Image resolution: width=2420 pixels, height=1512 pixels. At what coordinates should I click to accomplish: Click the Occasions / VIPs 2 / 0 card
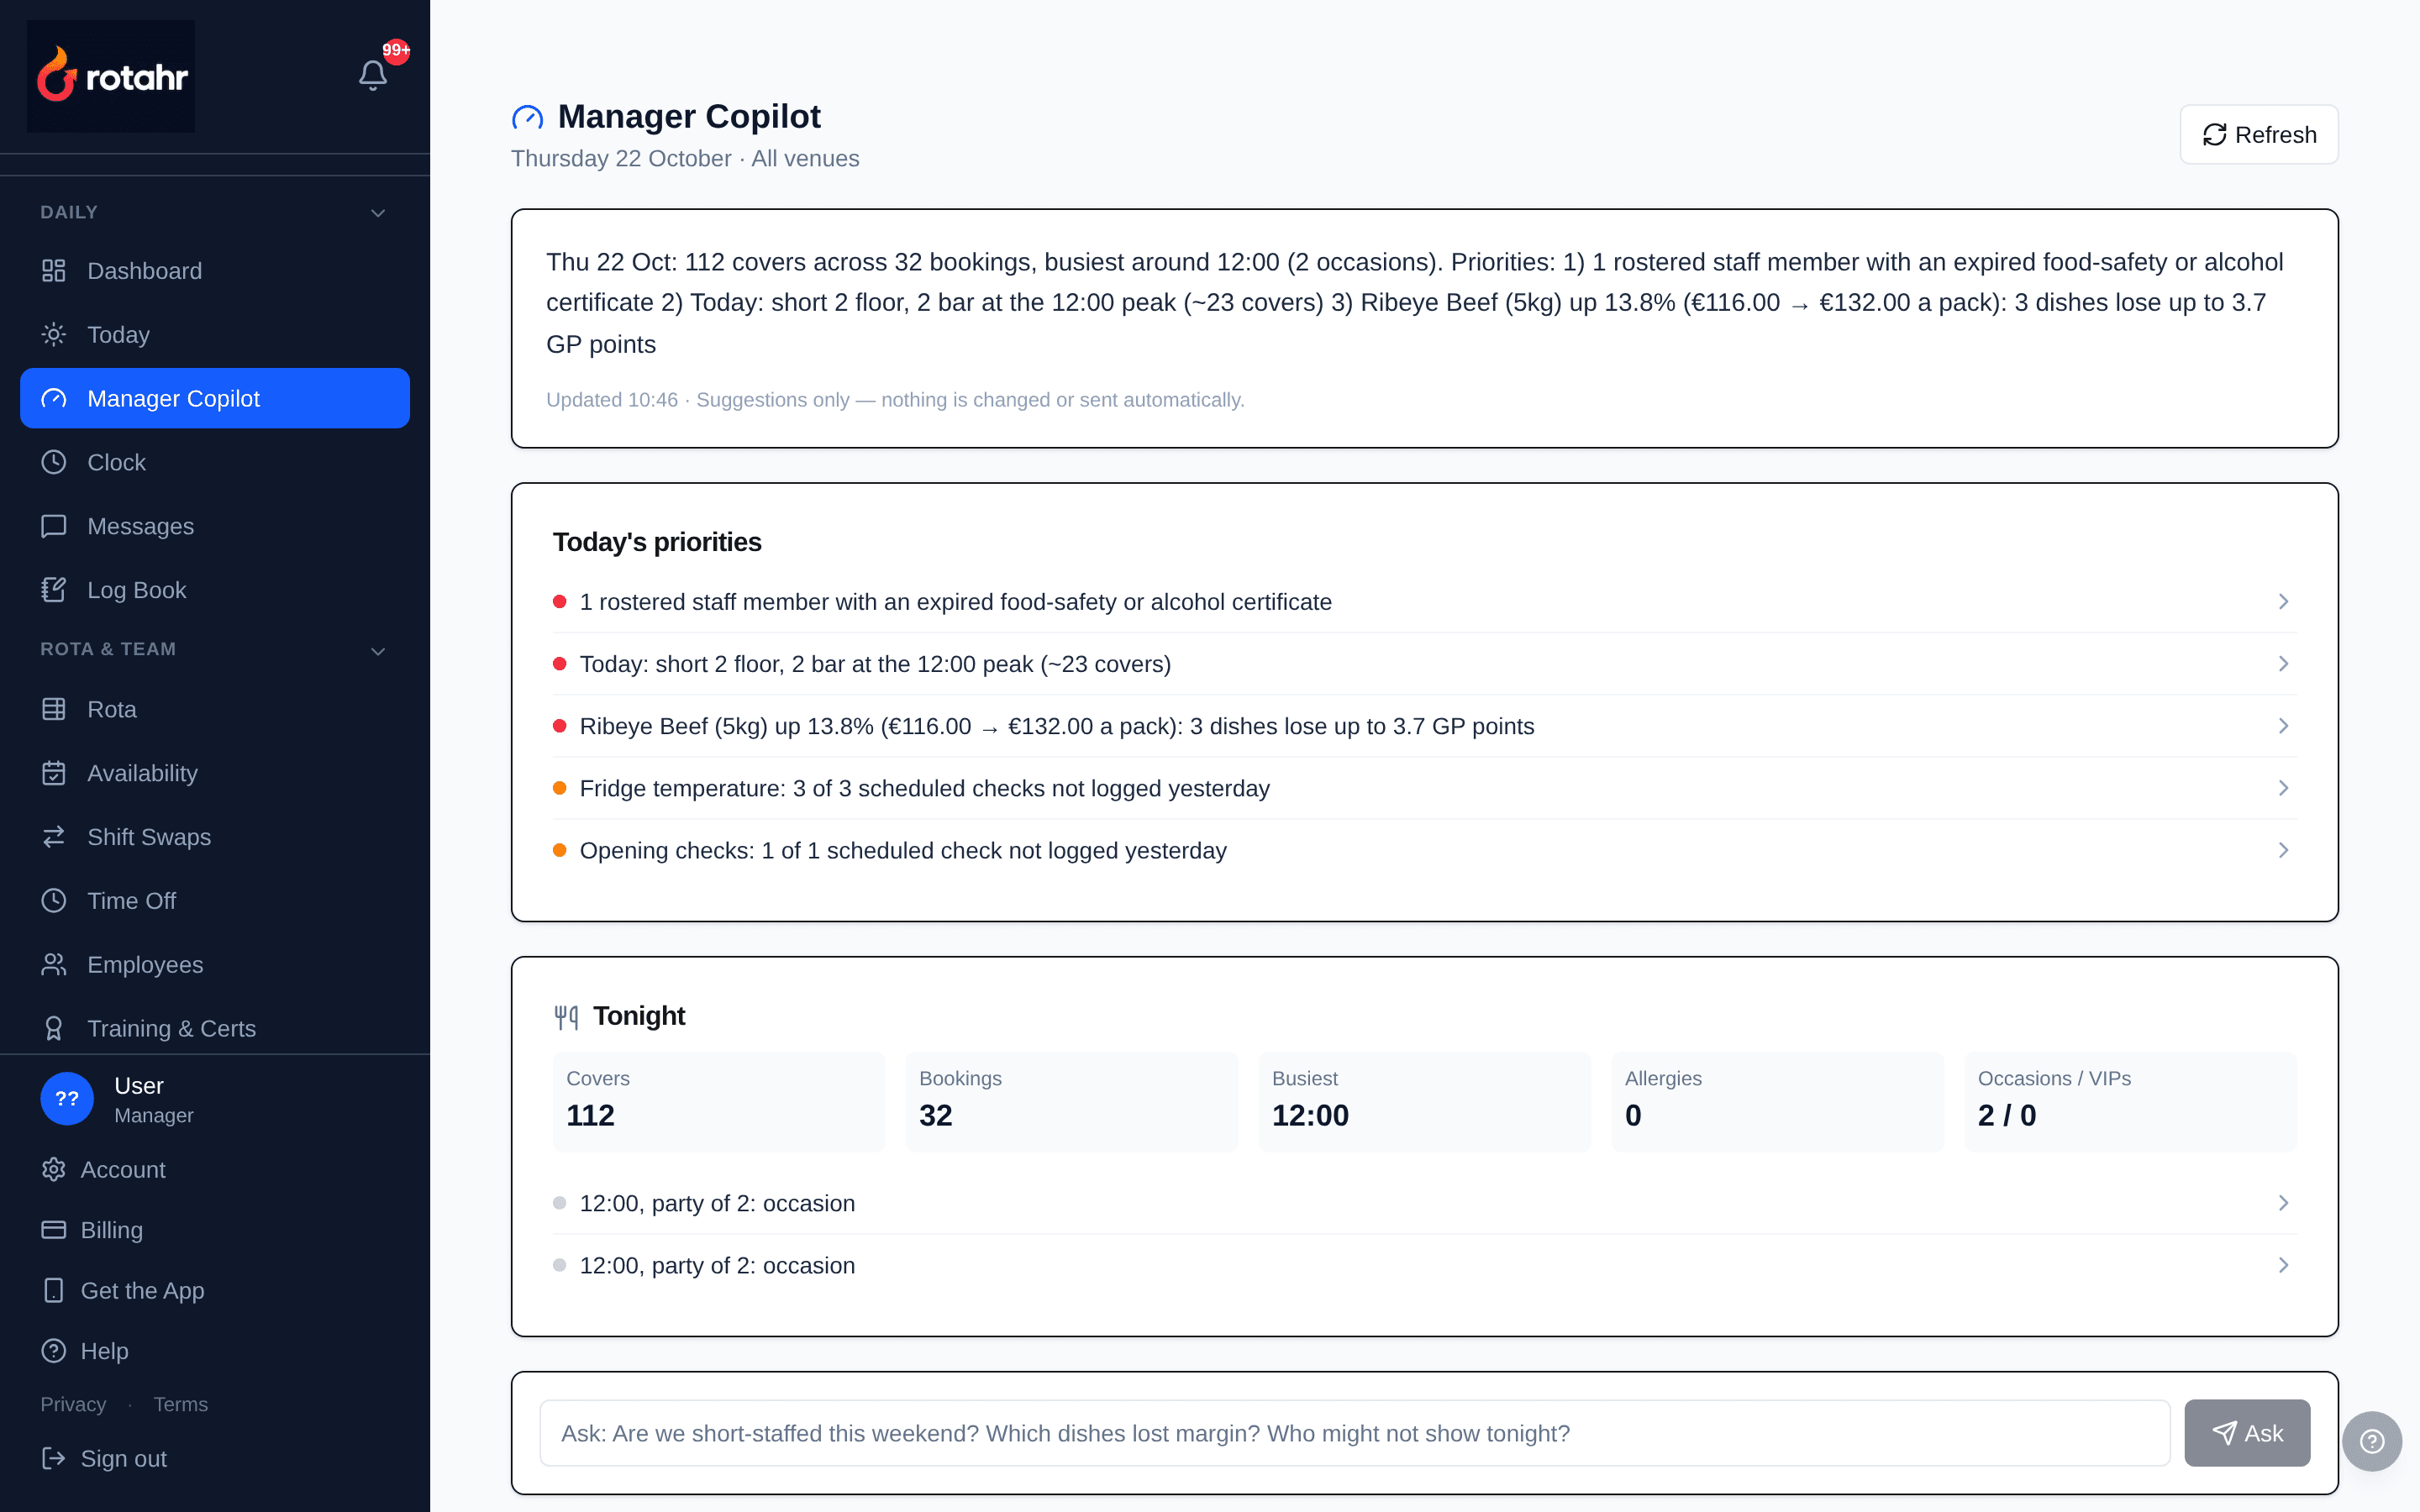tap(2130, 1101)
